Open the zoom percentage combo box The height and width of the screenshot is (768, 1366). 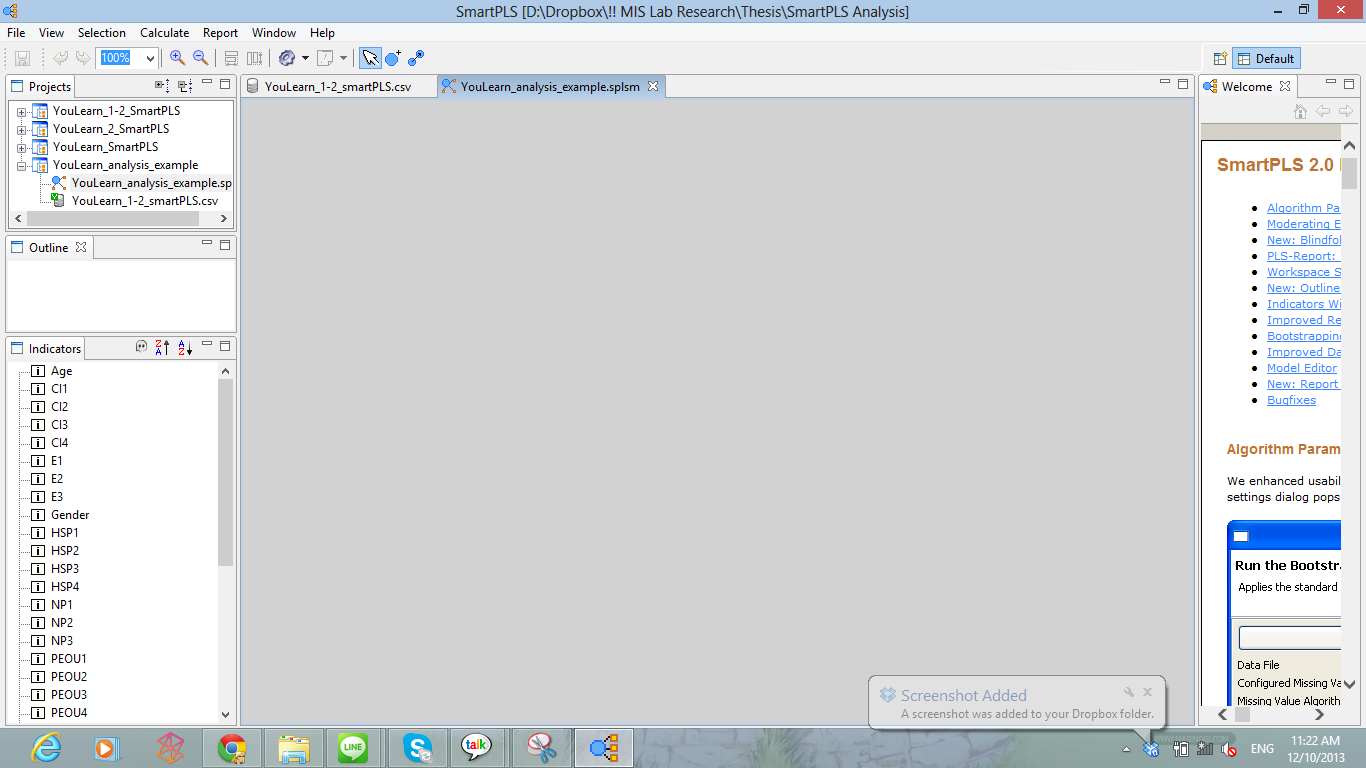click(x=150, y=58)
